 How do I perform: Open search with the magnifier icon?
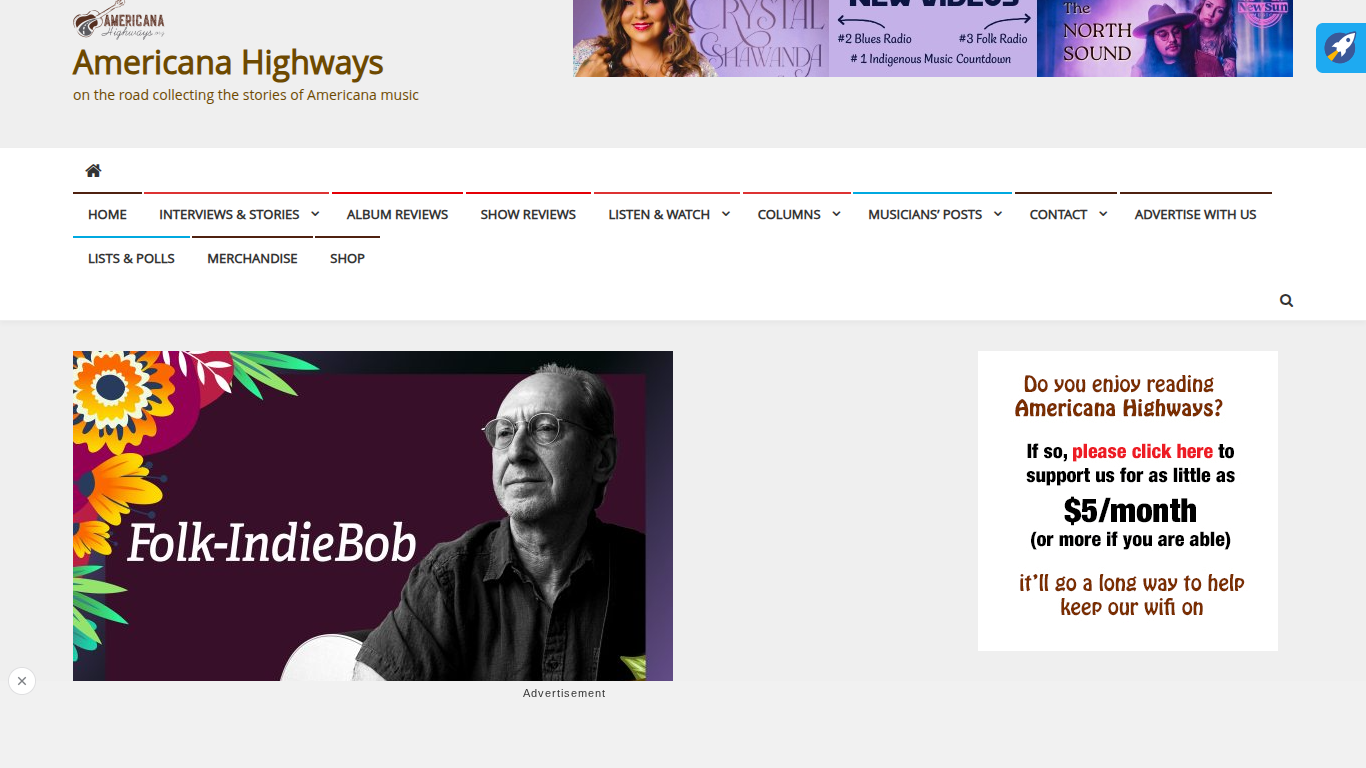1286,300
